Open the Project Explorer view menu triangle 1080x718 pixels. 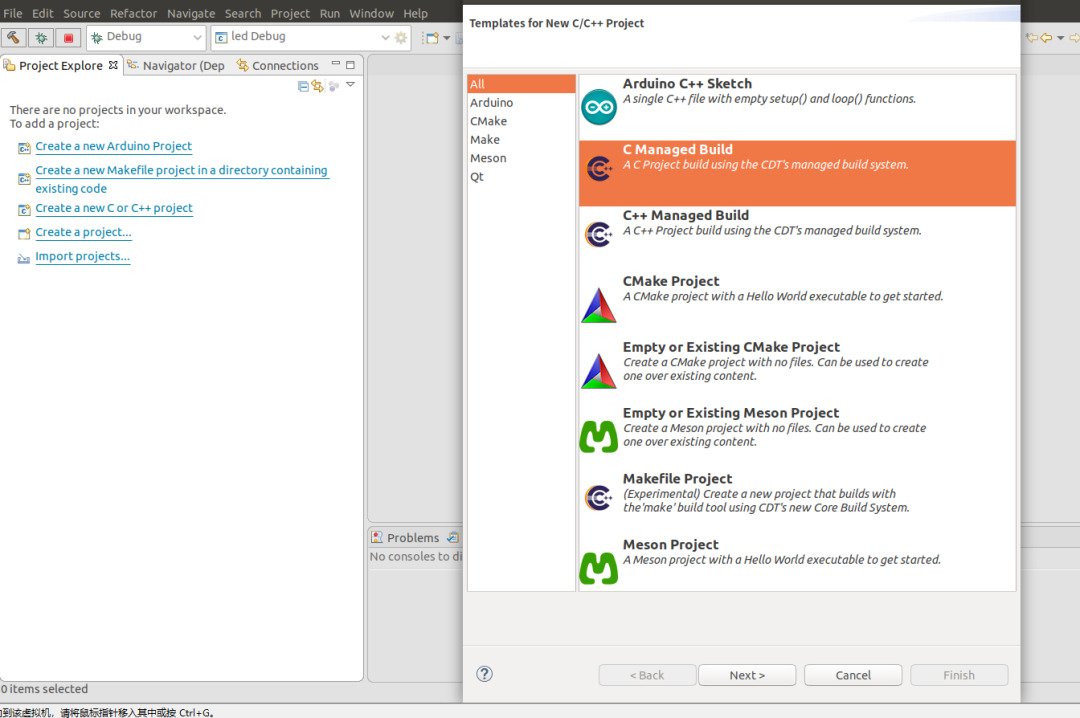[x=350, y=84]
